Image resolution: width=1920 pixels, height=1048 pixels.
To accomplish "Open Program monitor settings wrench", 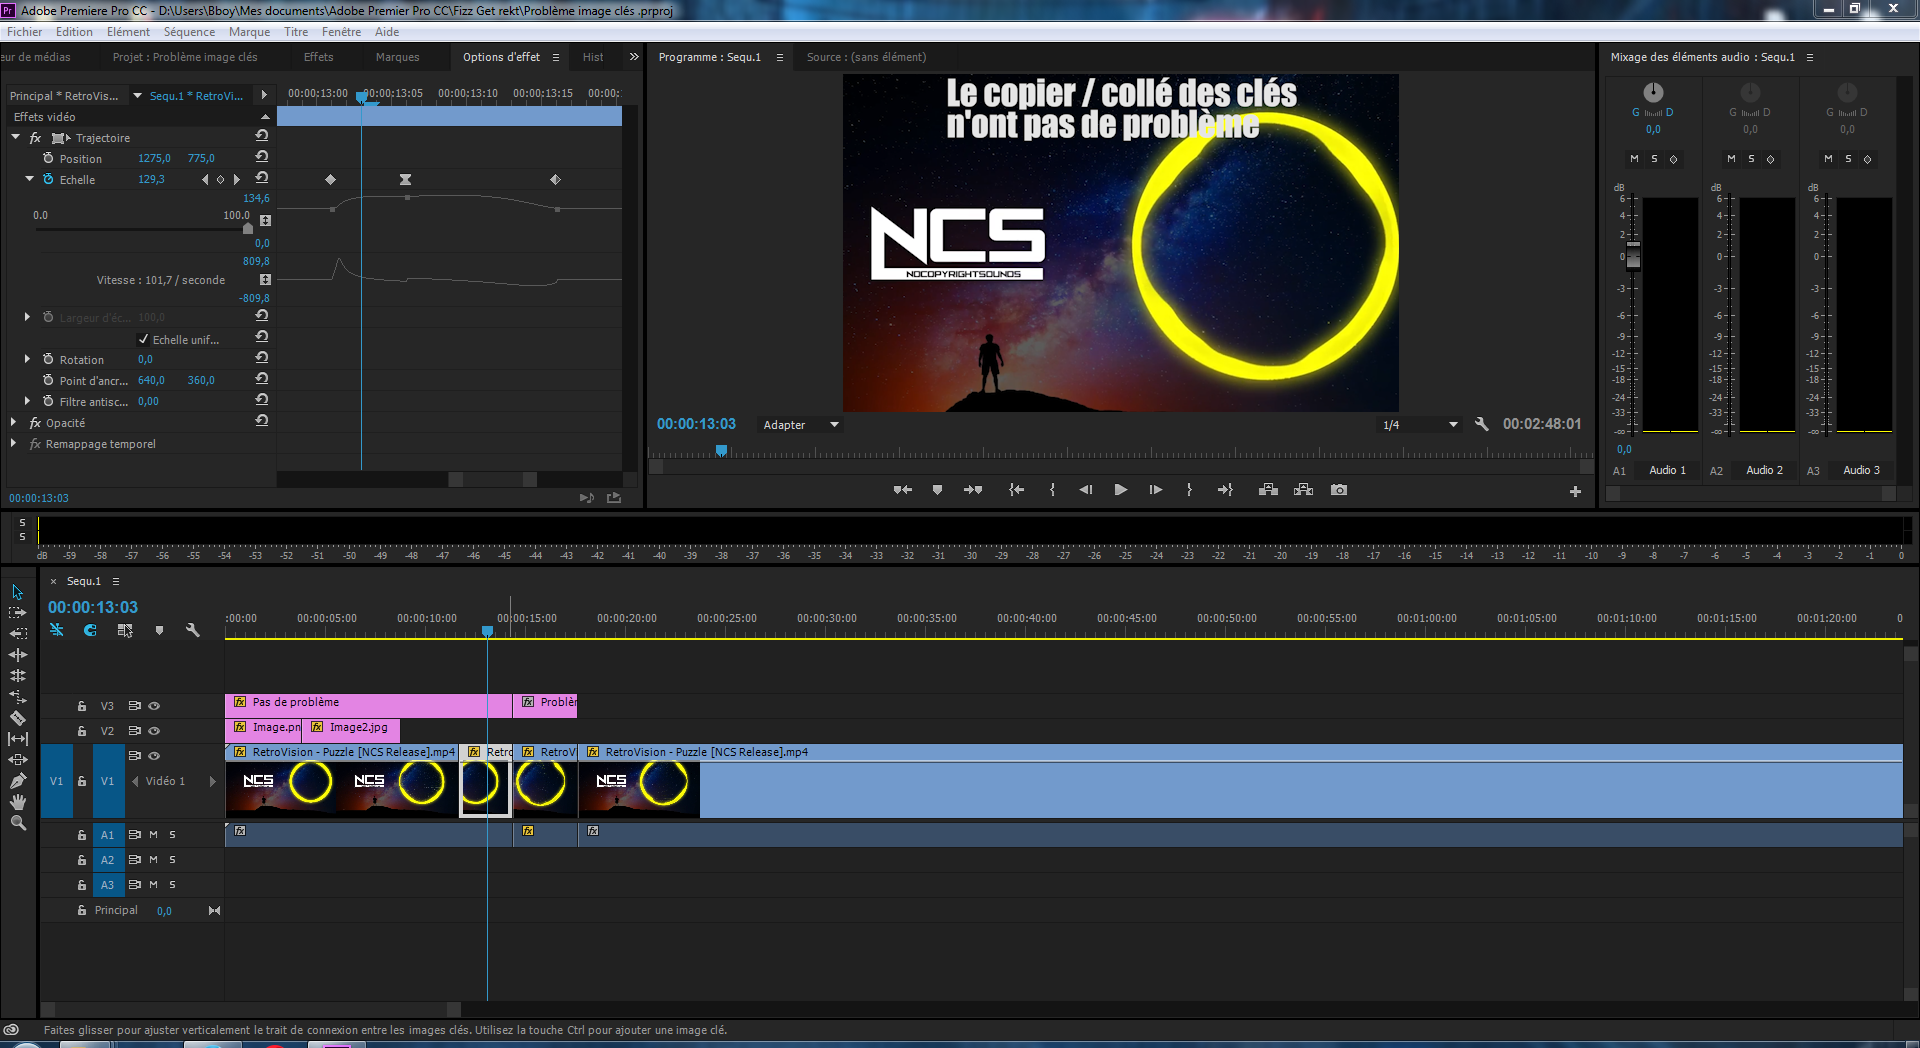I will pyautogui.click(x=1482, y=424).
